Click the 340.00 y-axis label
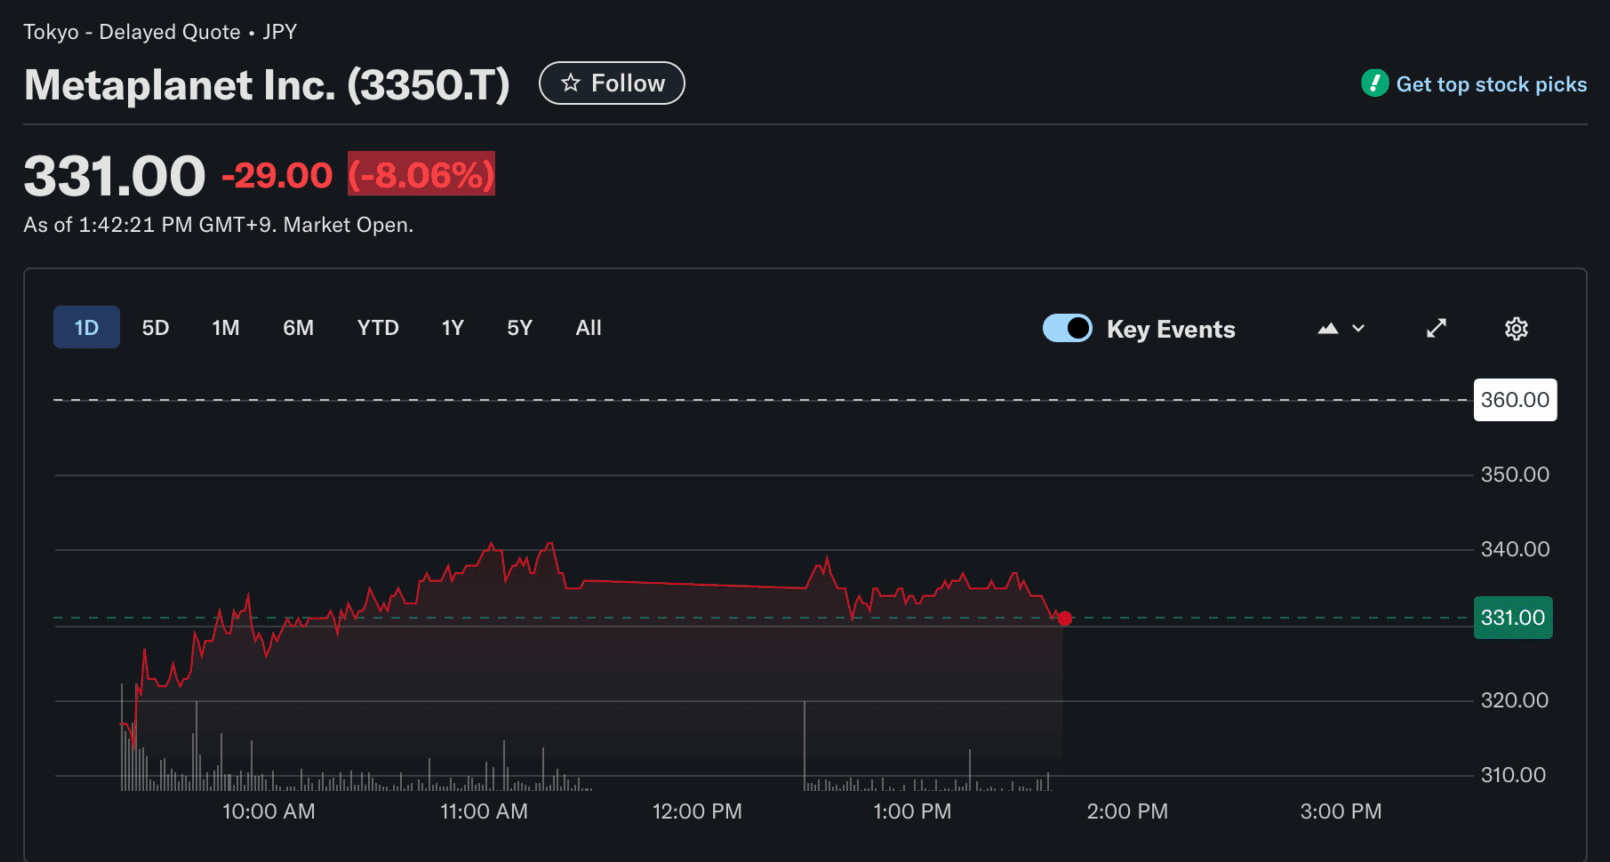 point(1515,549)
